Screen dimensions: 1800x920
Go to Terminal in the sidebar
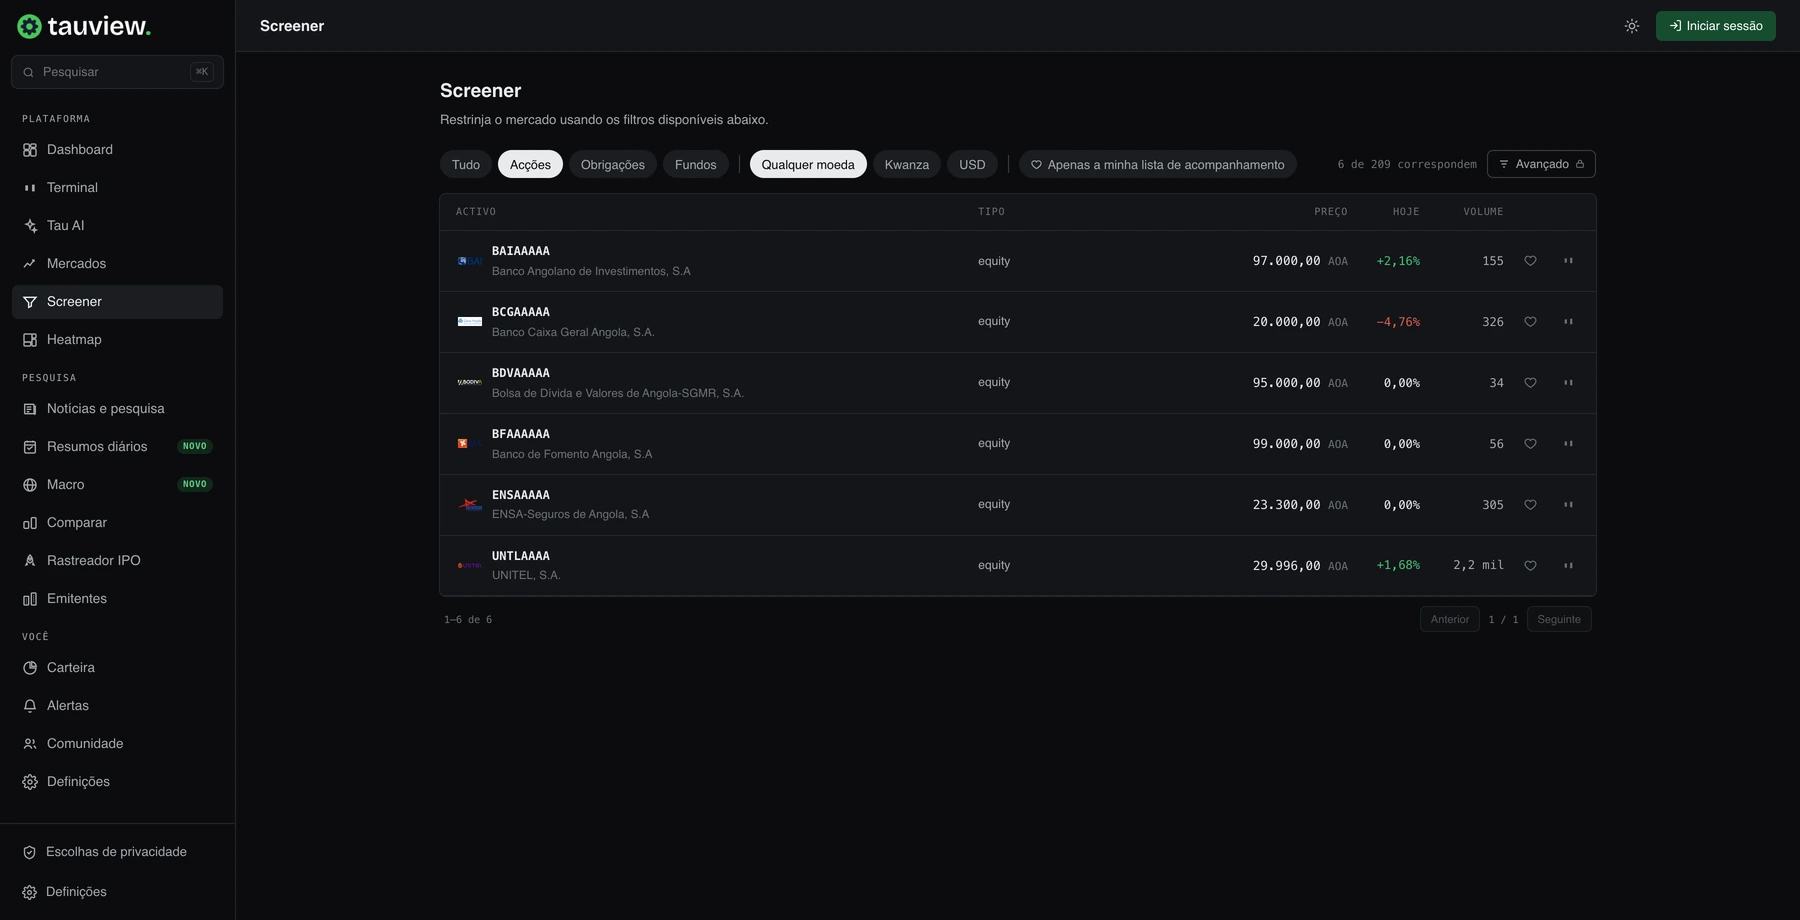117,188
